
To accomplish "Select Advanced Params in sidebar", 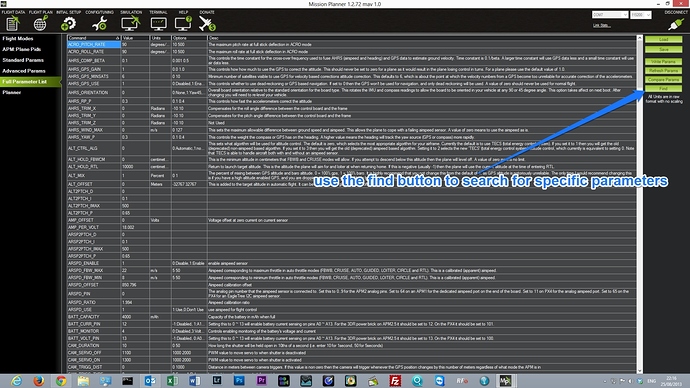I will pos(24,71).
